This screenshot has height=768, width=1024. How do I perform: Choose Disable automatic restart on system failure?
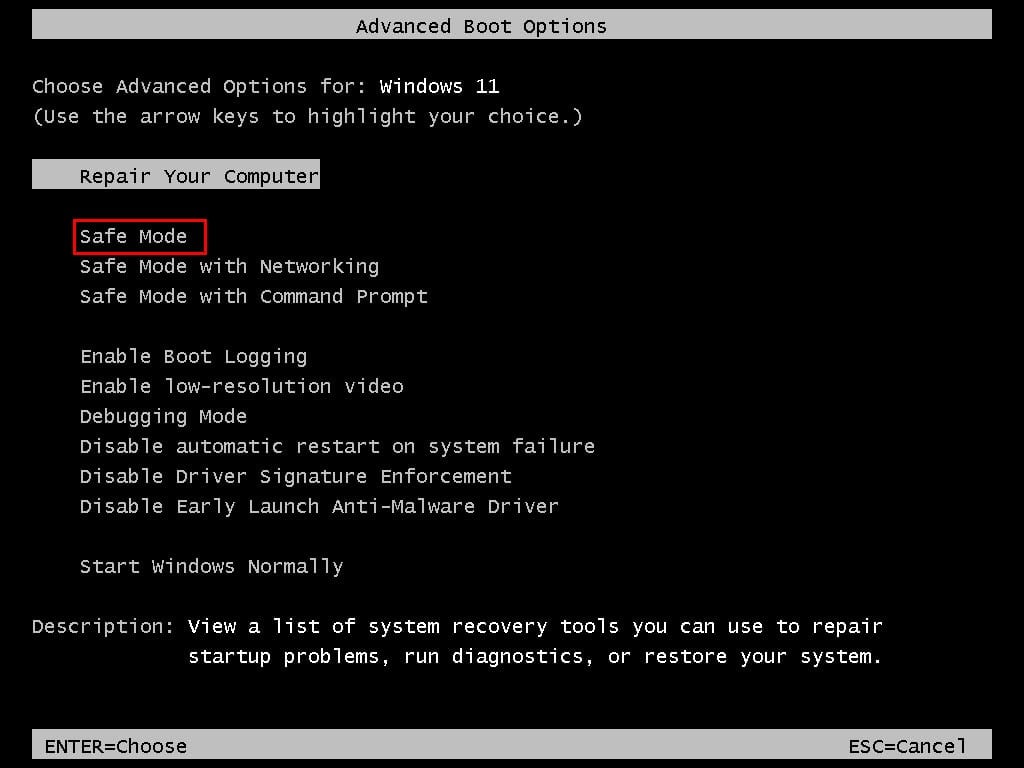click(x=337, y=447)
